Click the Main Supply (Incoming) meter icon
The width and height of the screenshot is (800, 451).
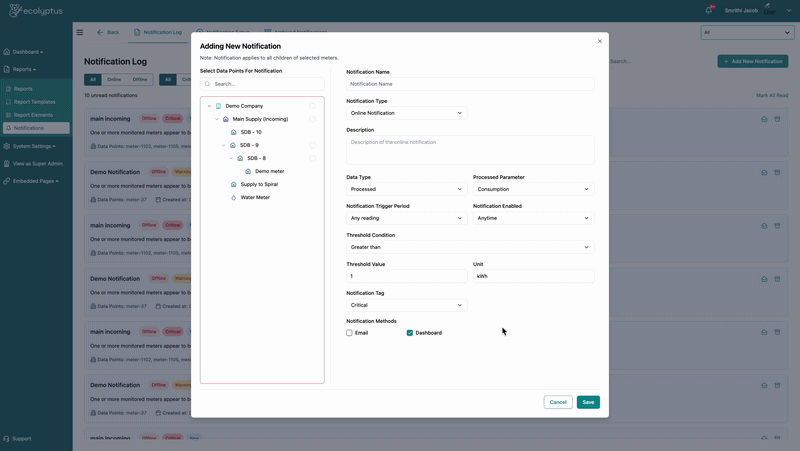[226, 119]
